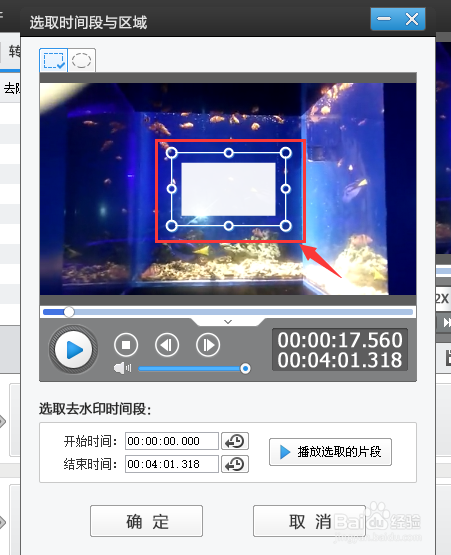This screenshot has height=555, width=451.
Task: Click the bottom-right selection handle
Action: [286, 225]
